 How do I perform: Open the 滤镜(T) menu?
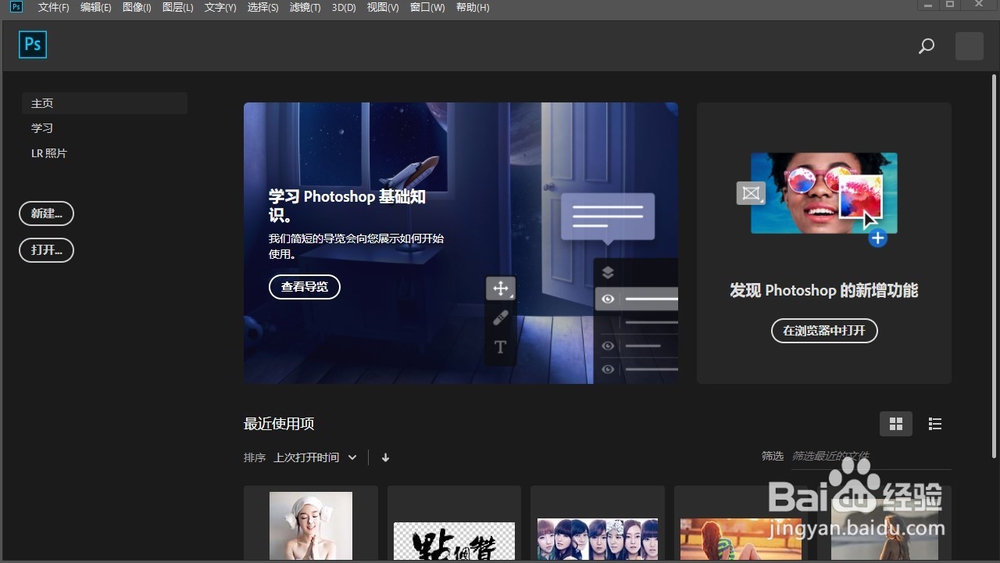(305, 8)
